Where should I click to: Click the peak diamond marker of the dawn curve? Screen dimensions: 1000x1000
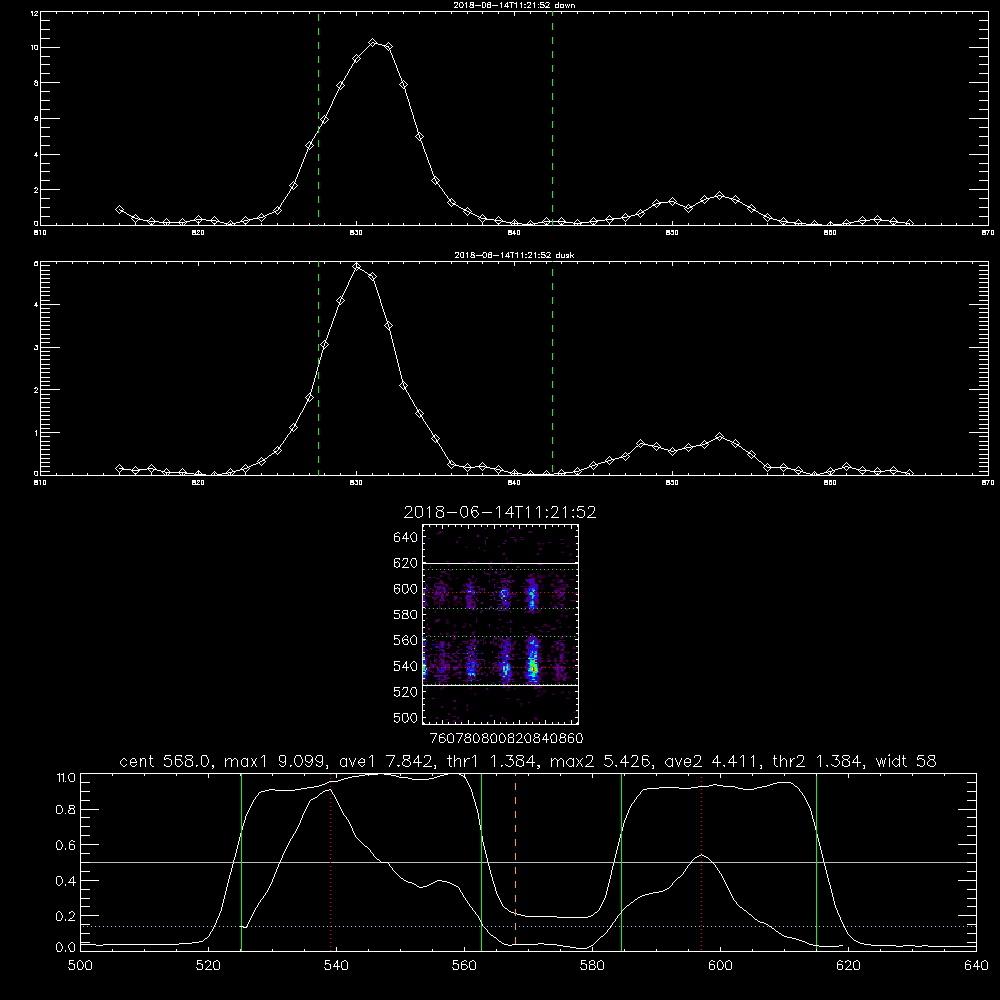coord(373,43)
